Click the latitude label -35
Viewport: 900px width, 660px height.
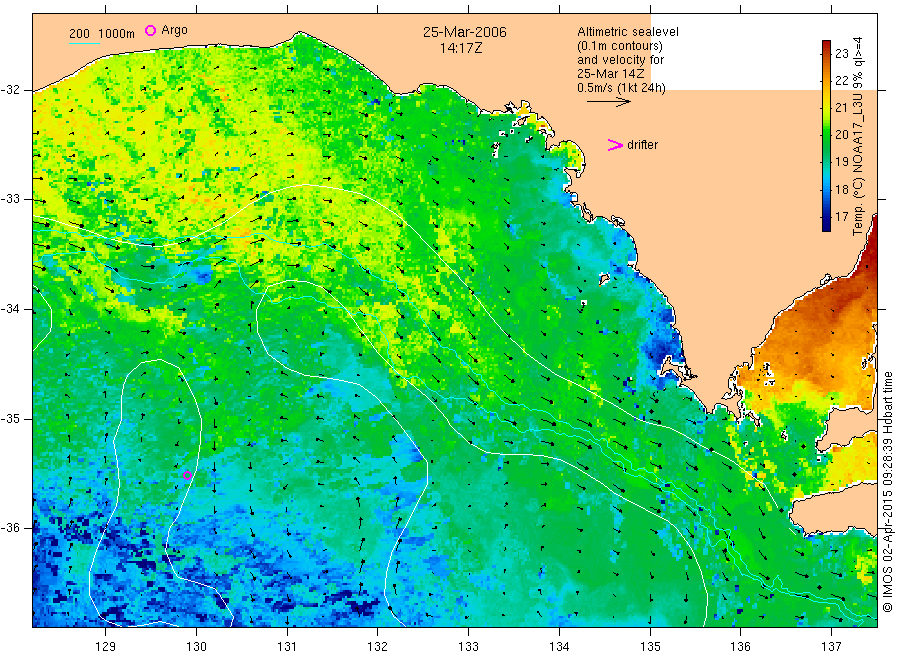pyautogui.click(x=10, y=418)
